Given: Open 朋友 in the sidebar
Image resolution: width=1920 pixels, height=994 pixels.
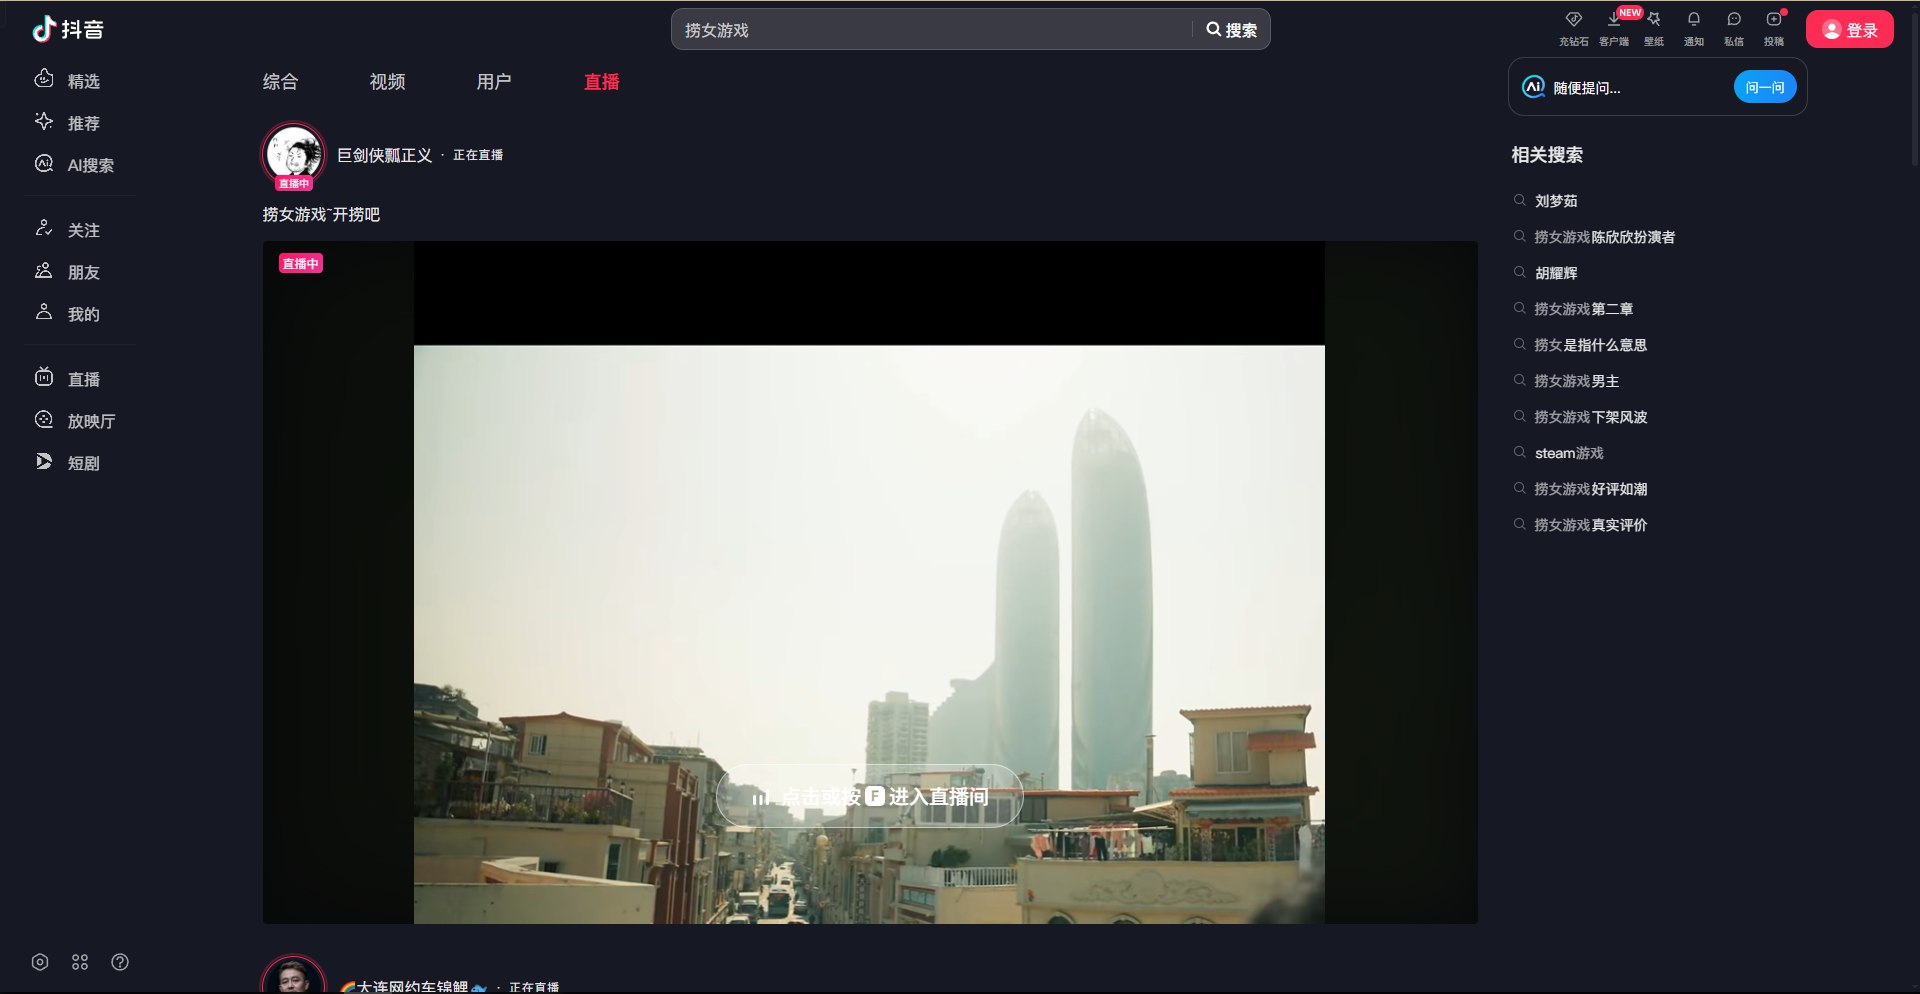Looking at the screenshot, I should [x=68, y=272].
